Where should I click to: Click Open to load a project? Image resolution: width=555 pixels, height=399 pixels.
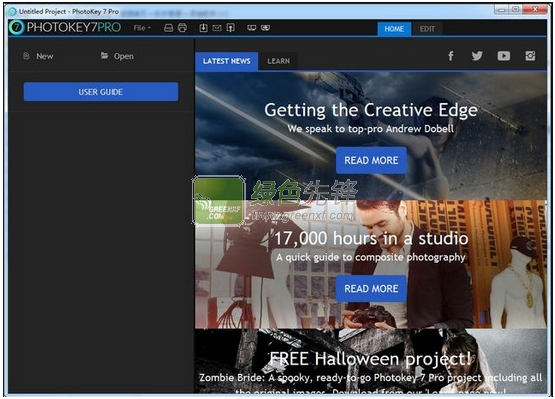tap(117, 56)
